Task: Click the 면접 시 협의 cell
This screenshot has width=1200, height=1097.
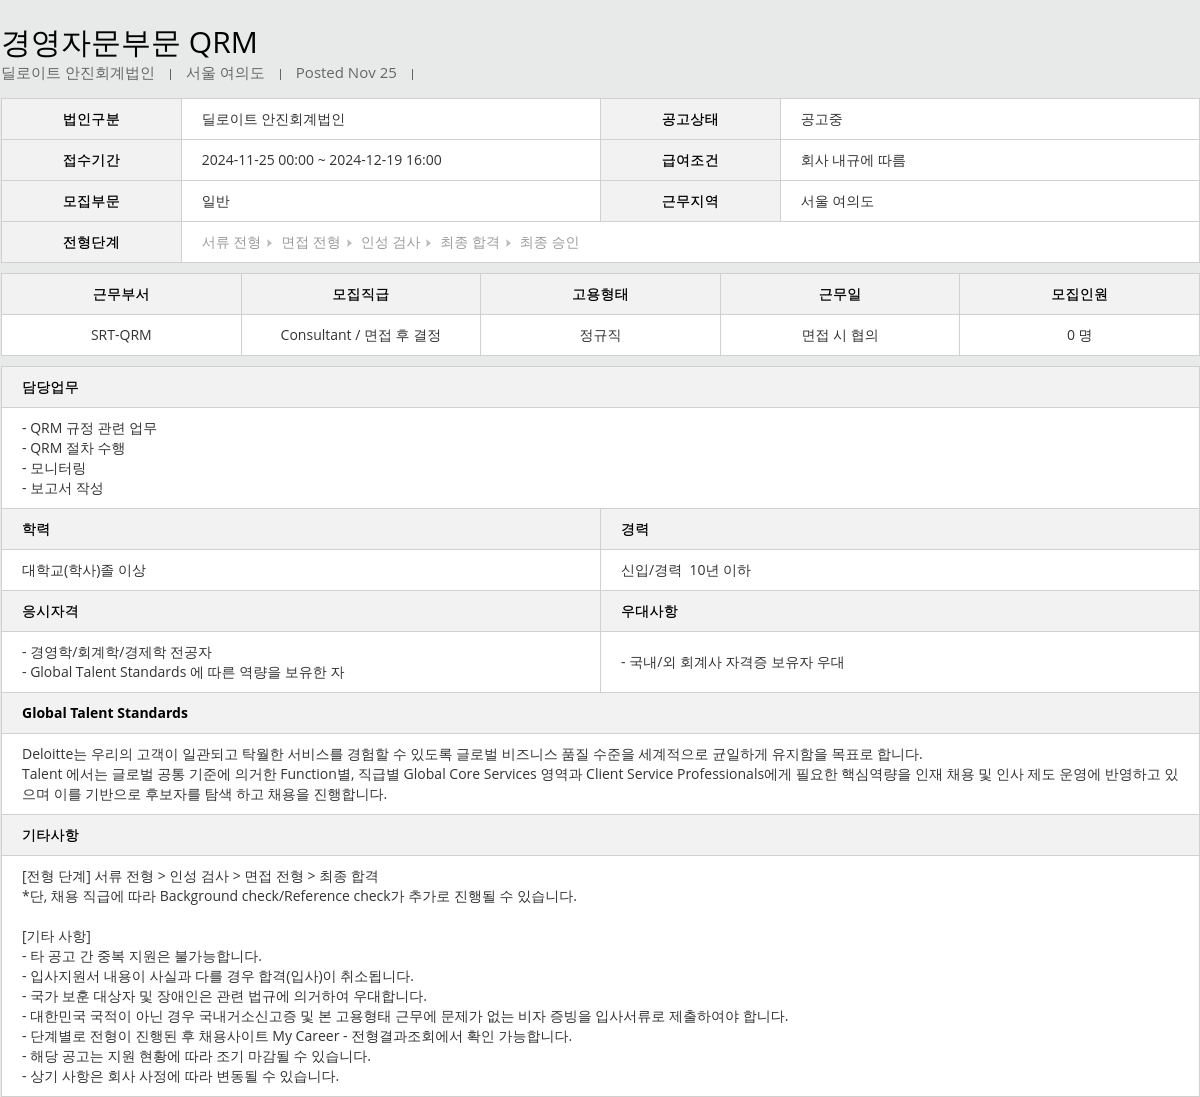Action: 840,335
